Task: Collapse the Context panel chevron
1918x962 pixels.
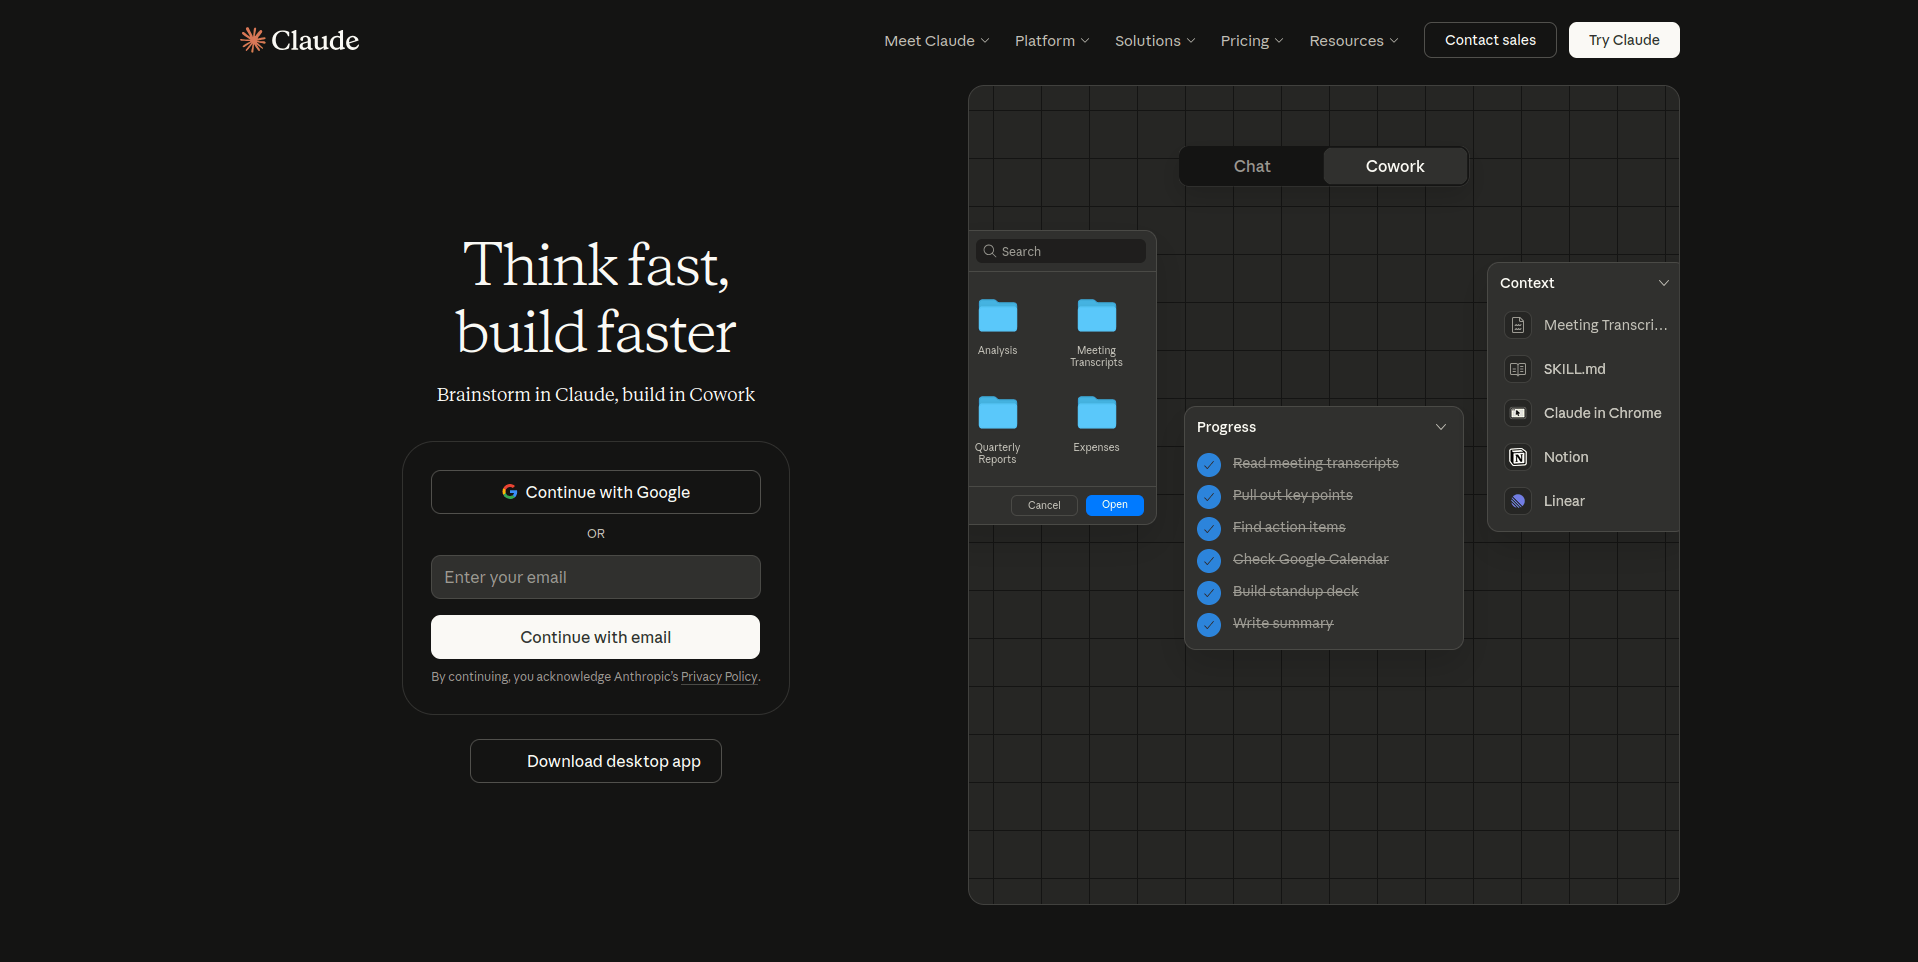Action: pos(1664,283)
